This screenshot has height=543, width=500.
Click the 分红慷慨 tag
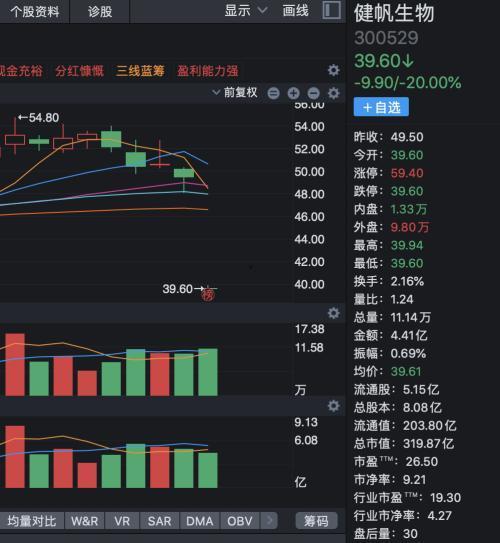(80, 71)
